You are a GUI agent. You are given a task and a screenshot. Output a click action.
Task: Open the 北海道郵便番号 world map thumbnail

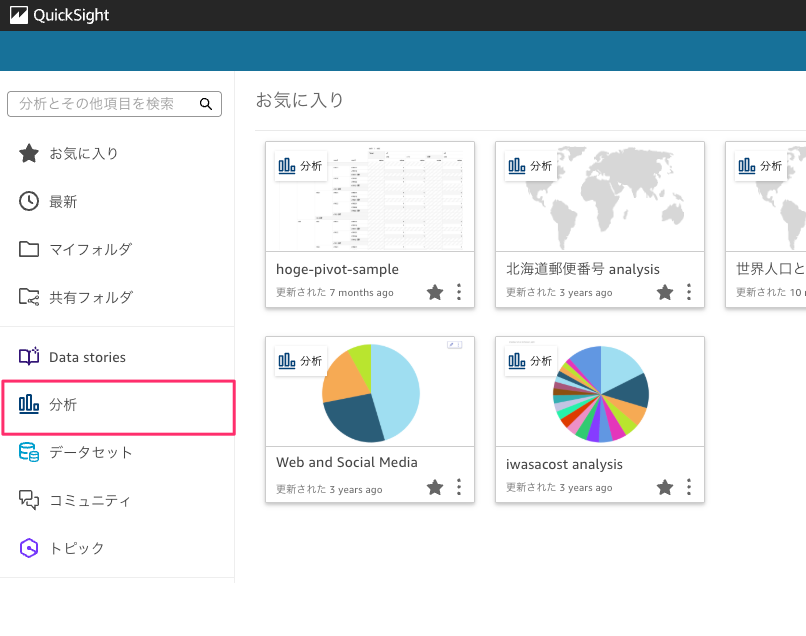599,196
